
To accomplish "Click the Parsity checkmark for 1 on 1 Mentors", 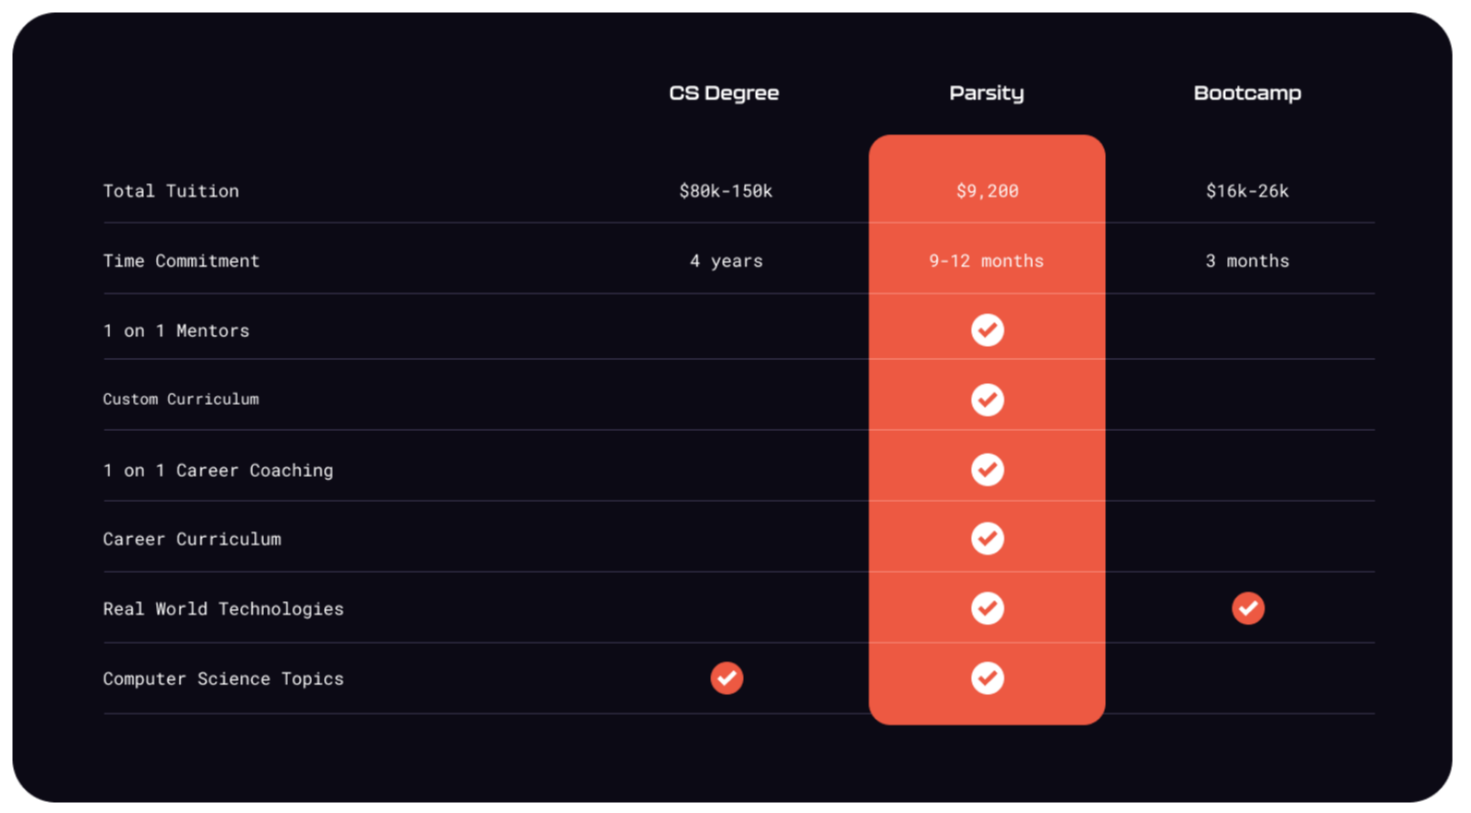I will 987,330.
